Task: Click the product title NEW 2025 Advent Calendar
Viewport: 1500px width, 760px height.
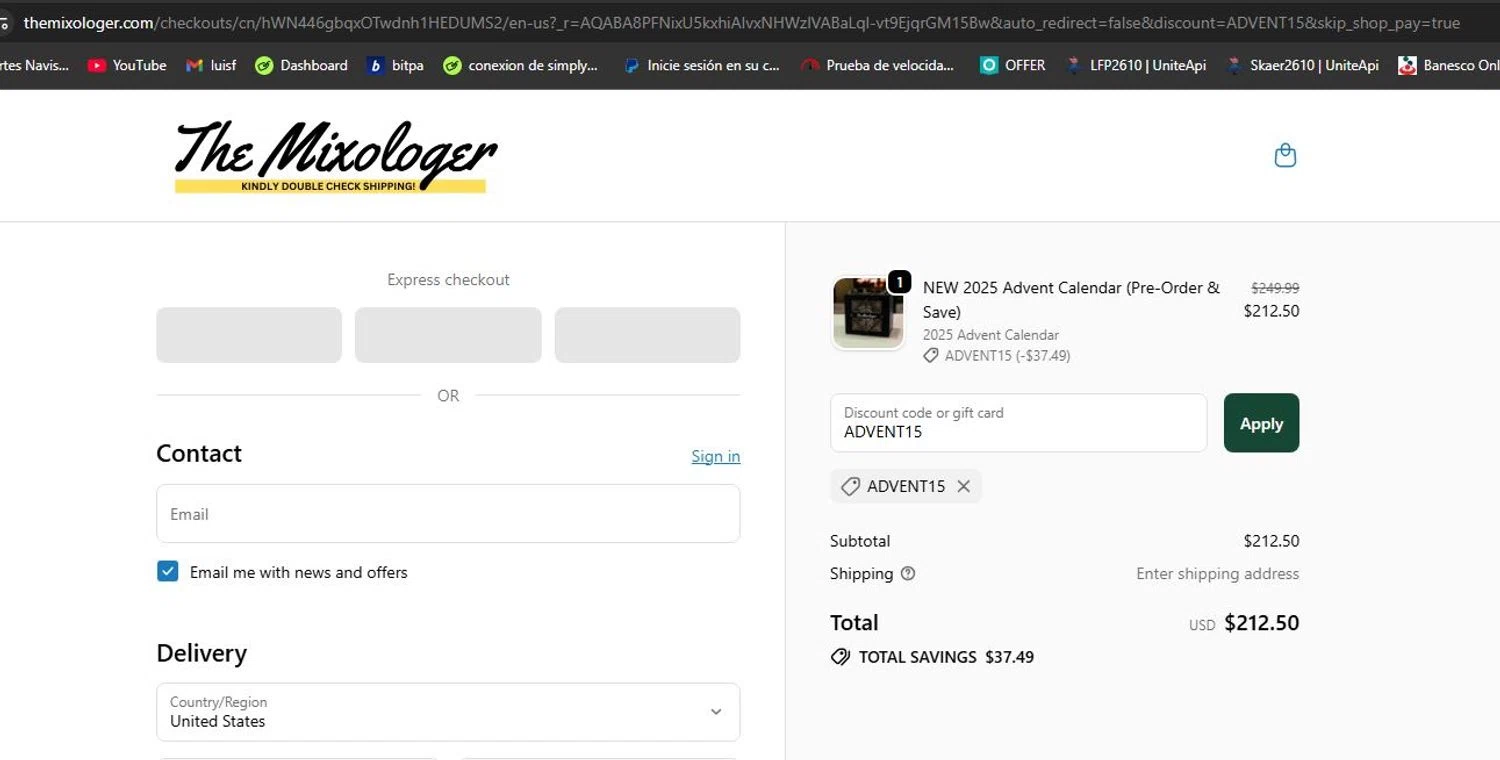Action: 1071,299
